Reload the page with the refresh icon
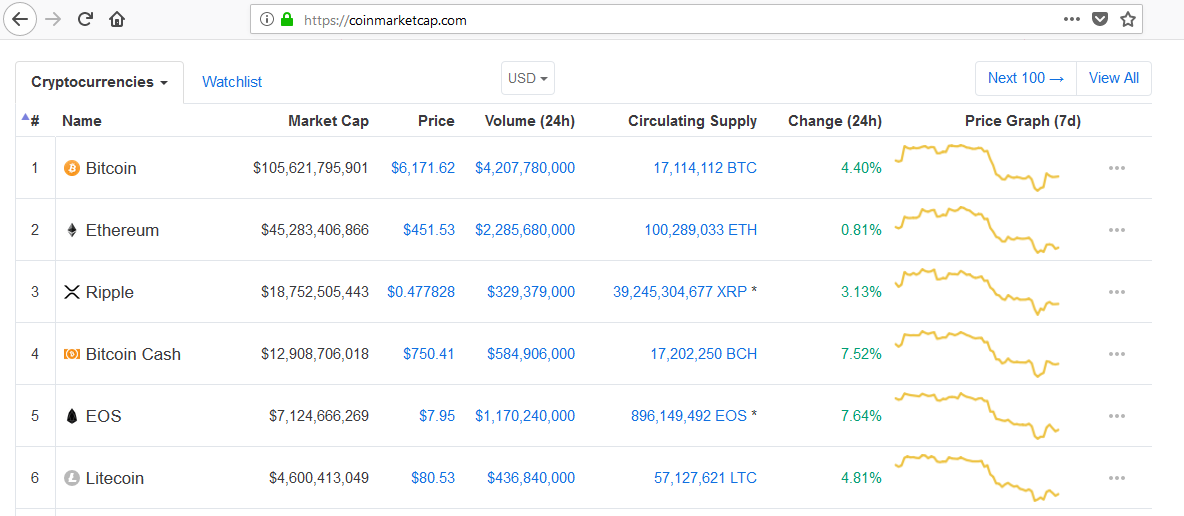1184x516 pixels. (x=85, y=20)
